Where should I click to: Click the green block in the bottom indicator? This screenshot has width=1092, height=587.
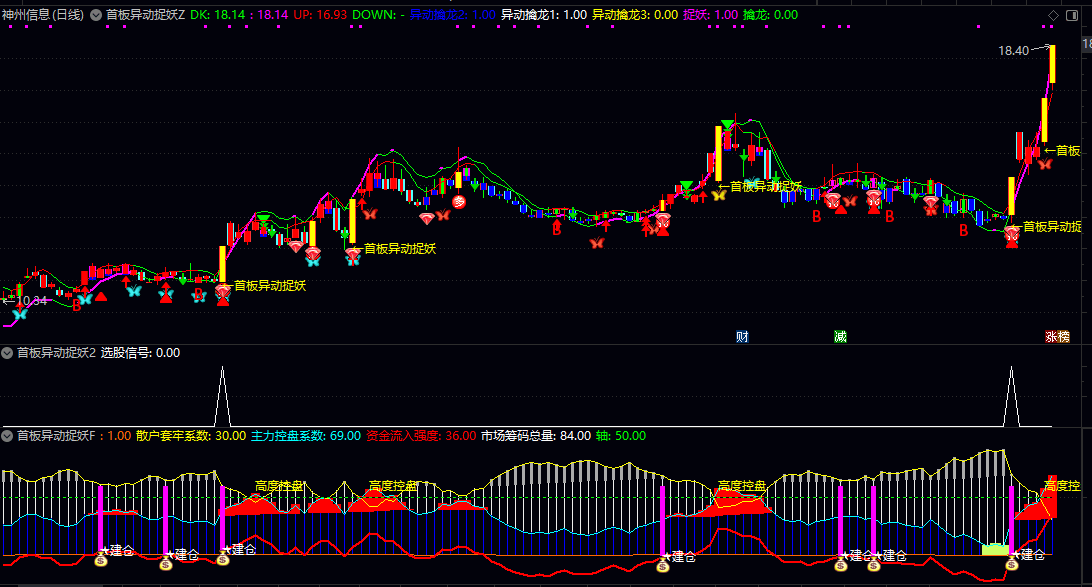(x=995, y=548)
